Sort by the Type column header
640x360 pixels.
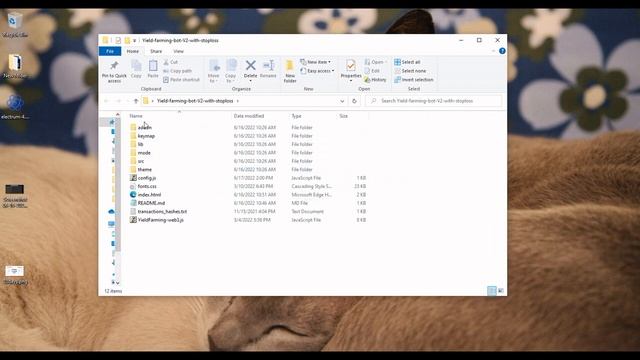[x=296, y=116]
